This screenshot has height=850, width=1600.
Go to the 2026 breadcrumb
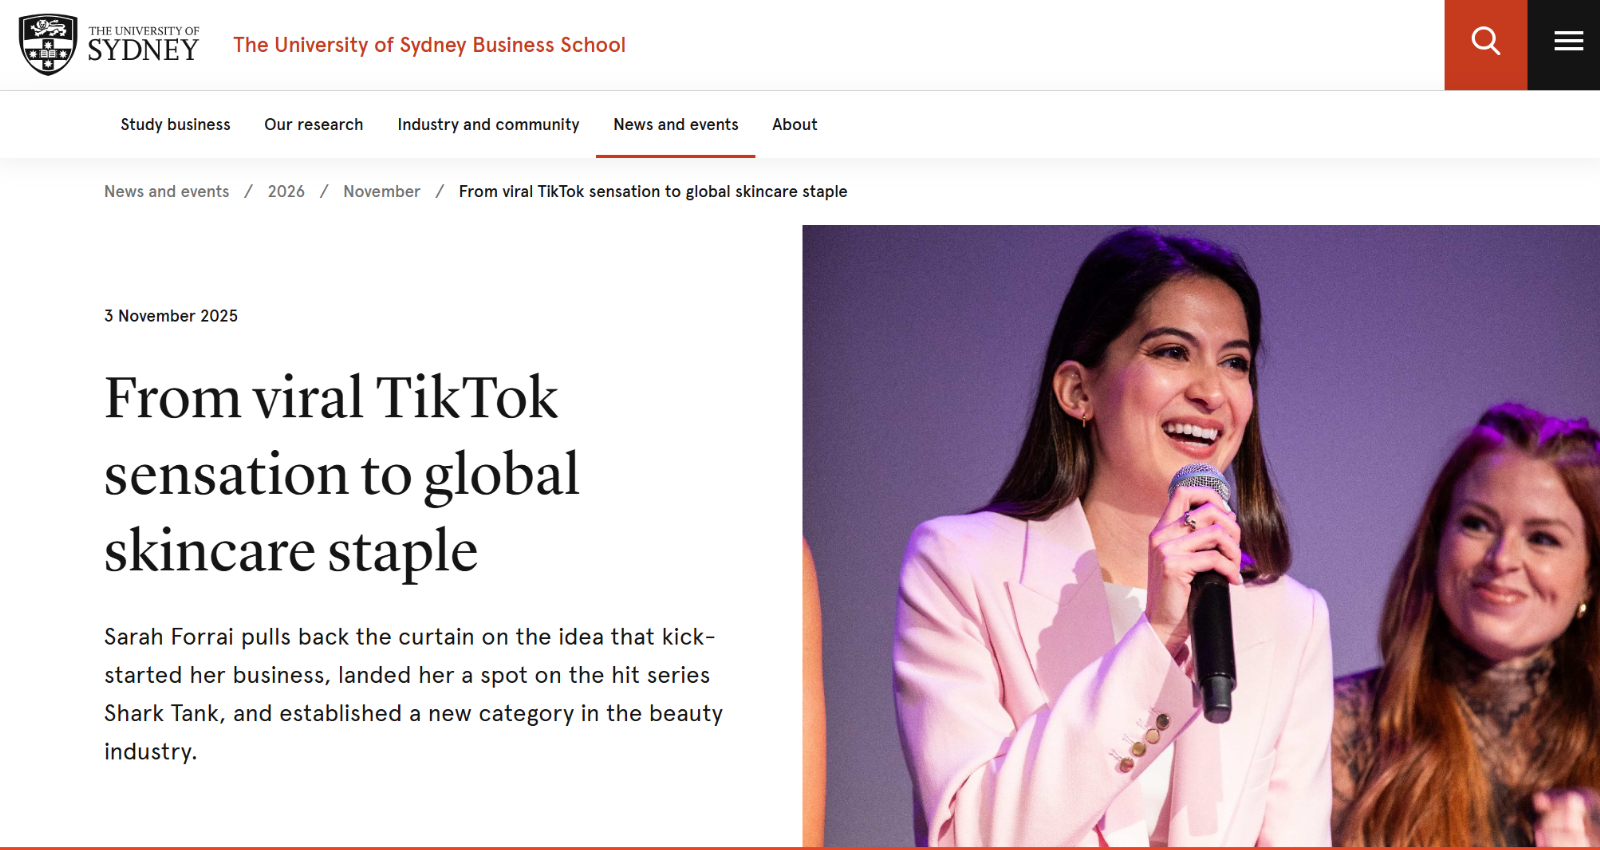286,191
